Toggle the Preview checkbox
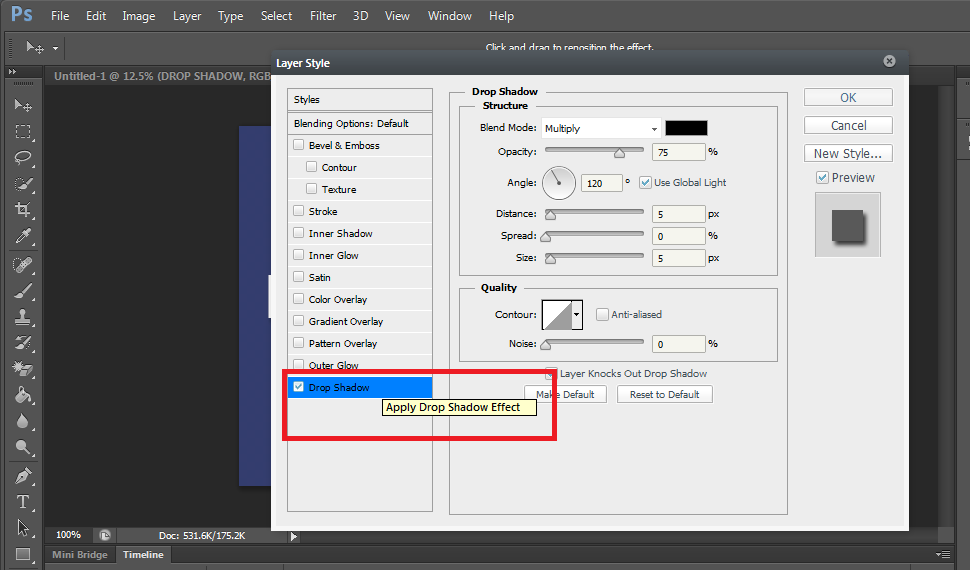The height and width of the screenshot is (570, 970). [822, 178]
